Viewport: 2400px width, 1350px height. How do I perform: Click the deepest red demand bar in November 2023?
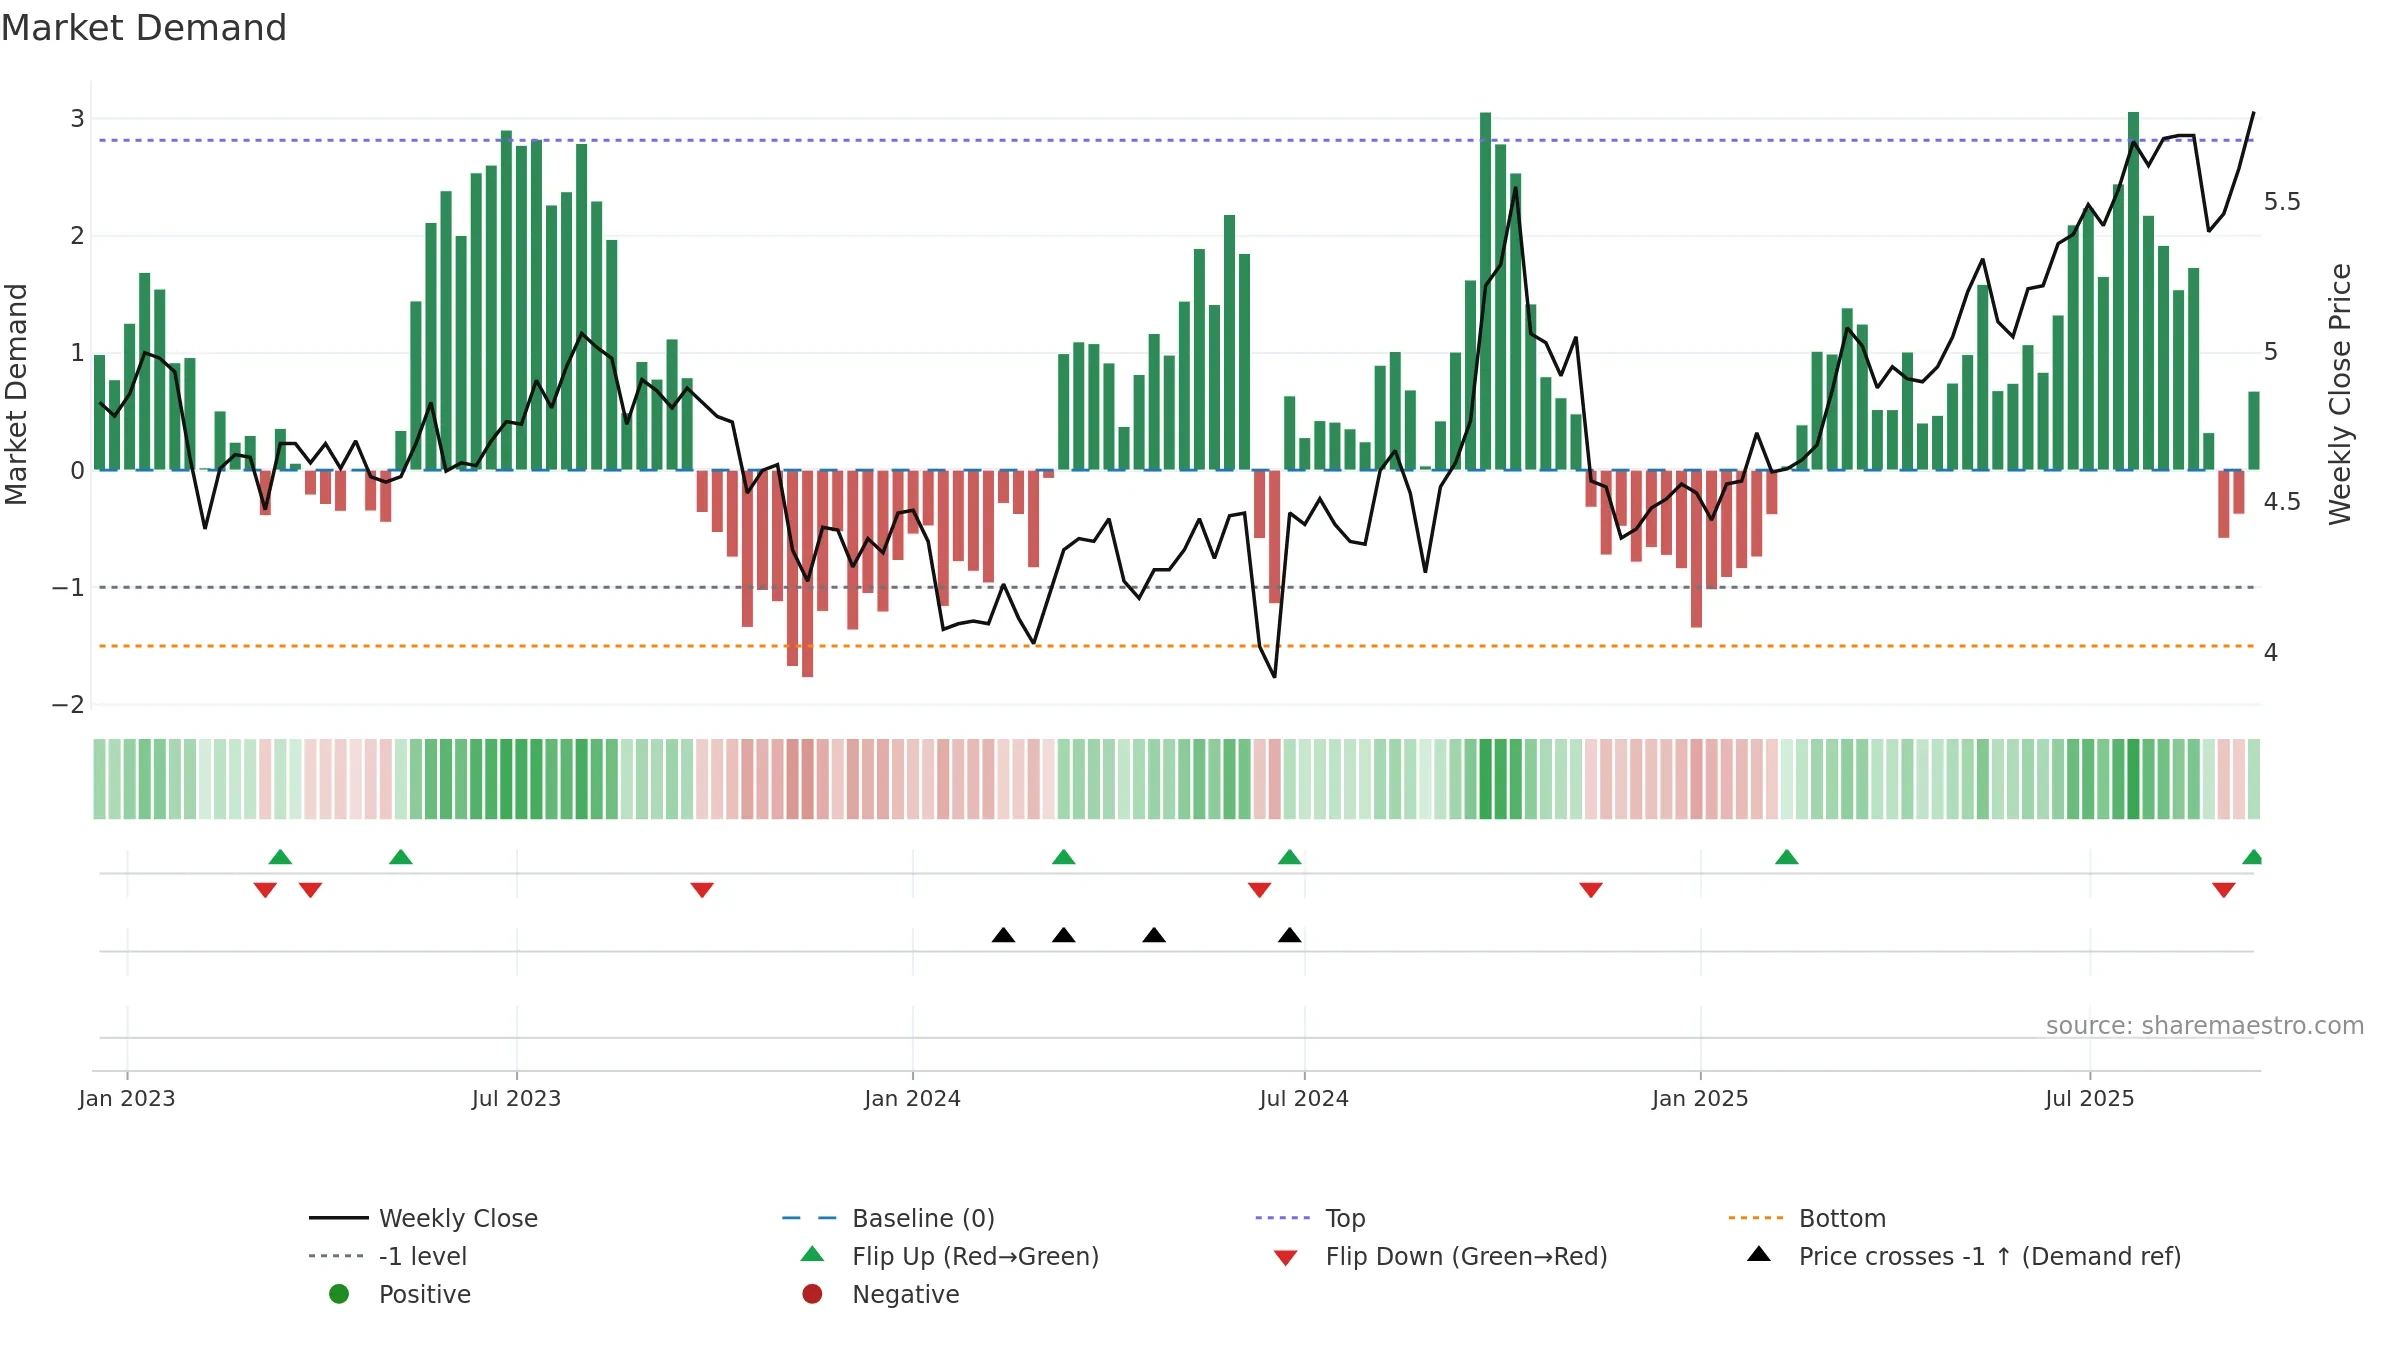coord(807,573)
